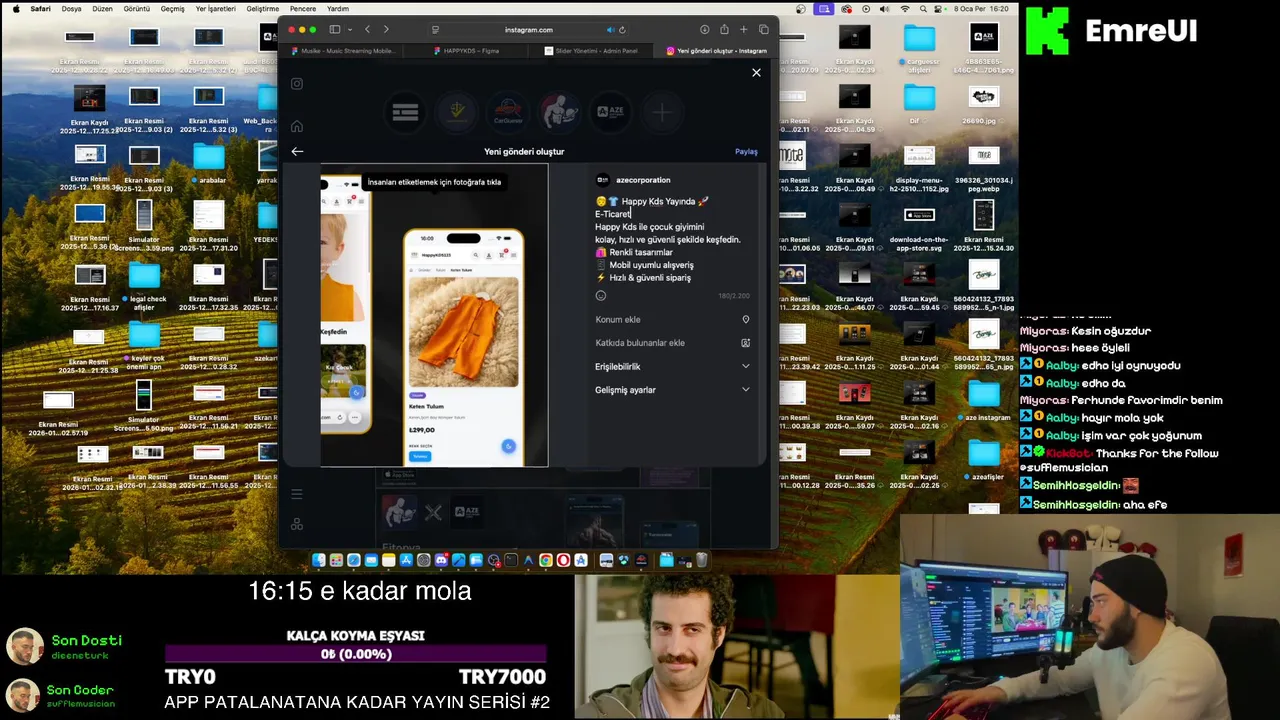Open Opera from the Dock

pyautogui.click(x=563, y=560)
